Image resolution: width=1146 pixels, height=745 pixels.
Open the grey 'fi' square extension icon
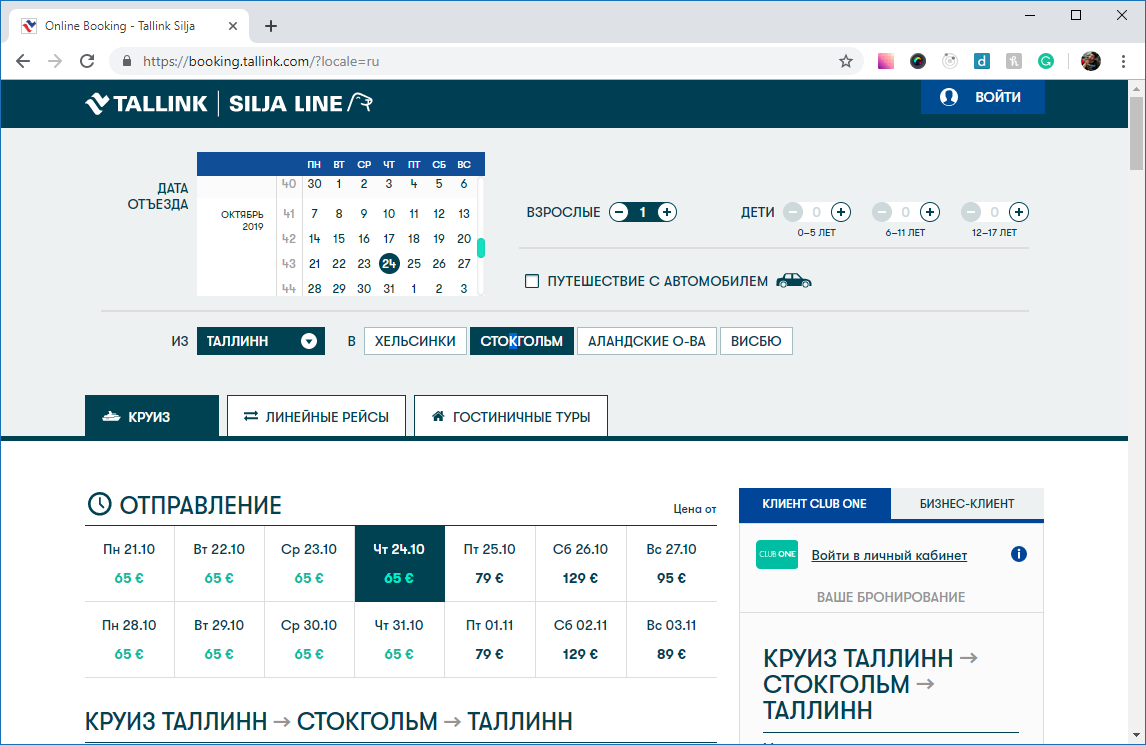click(x=1014, y=61)
